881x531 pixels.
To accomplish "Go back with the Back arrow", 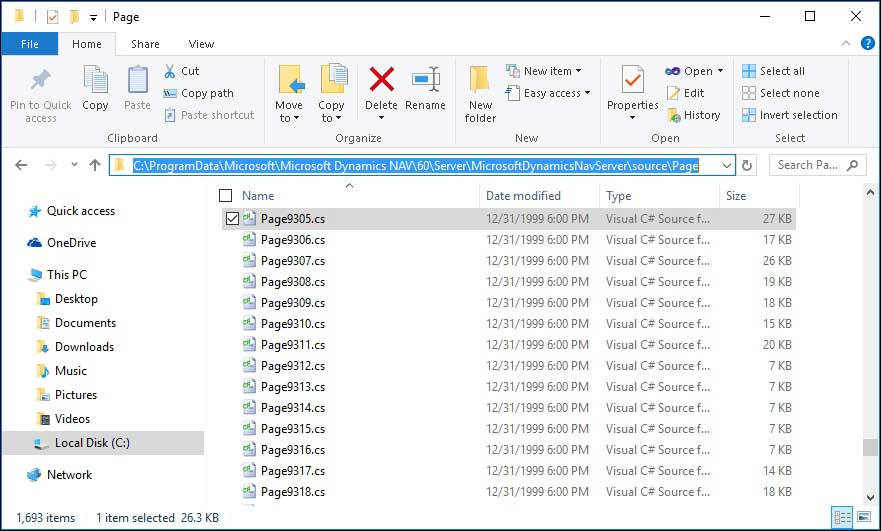I will tap(21, 165).
